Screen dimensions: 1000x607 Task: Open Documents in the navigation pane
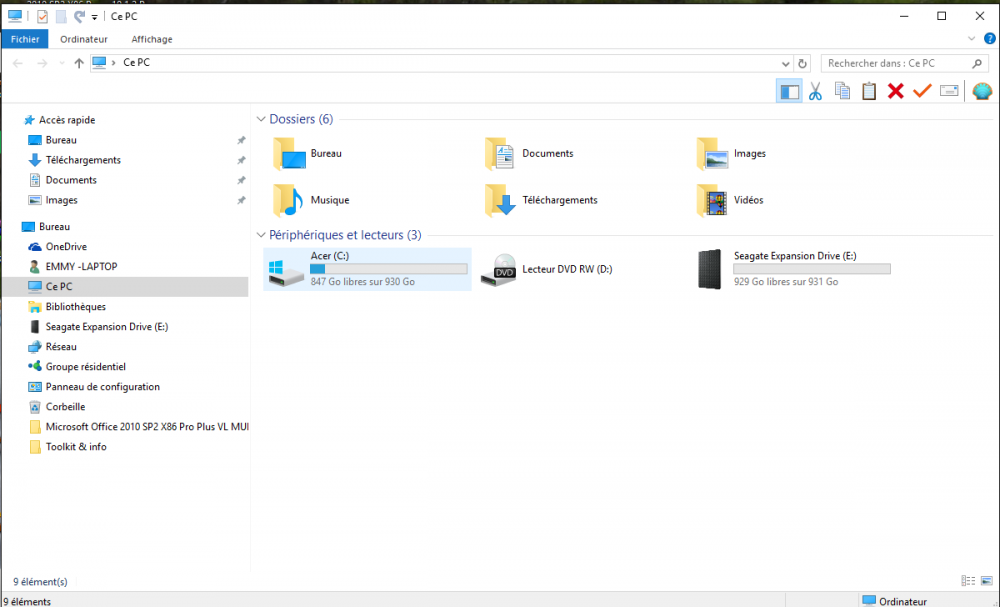[x=71, y=180]
